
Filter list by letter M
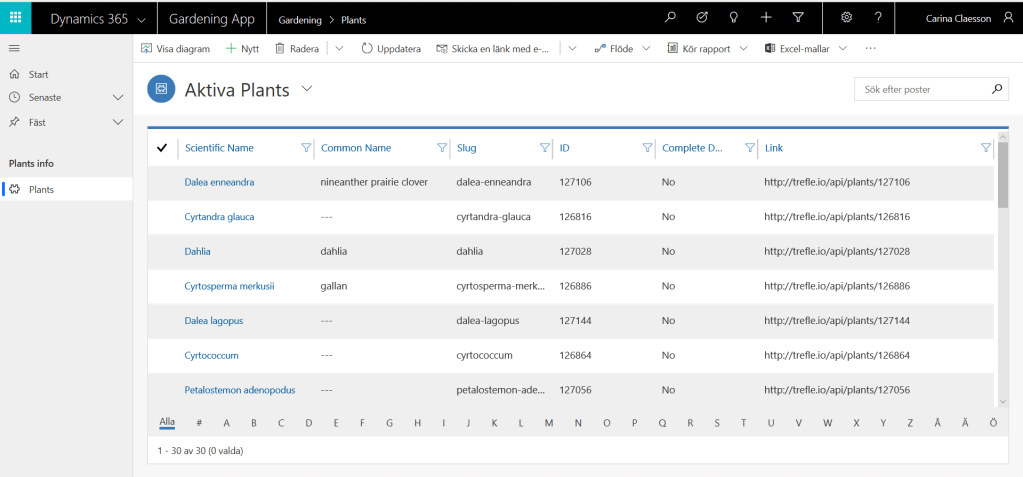coord(549,423)
